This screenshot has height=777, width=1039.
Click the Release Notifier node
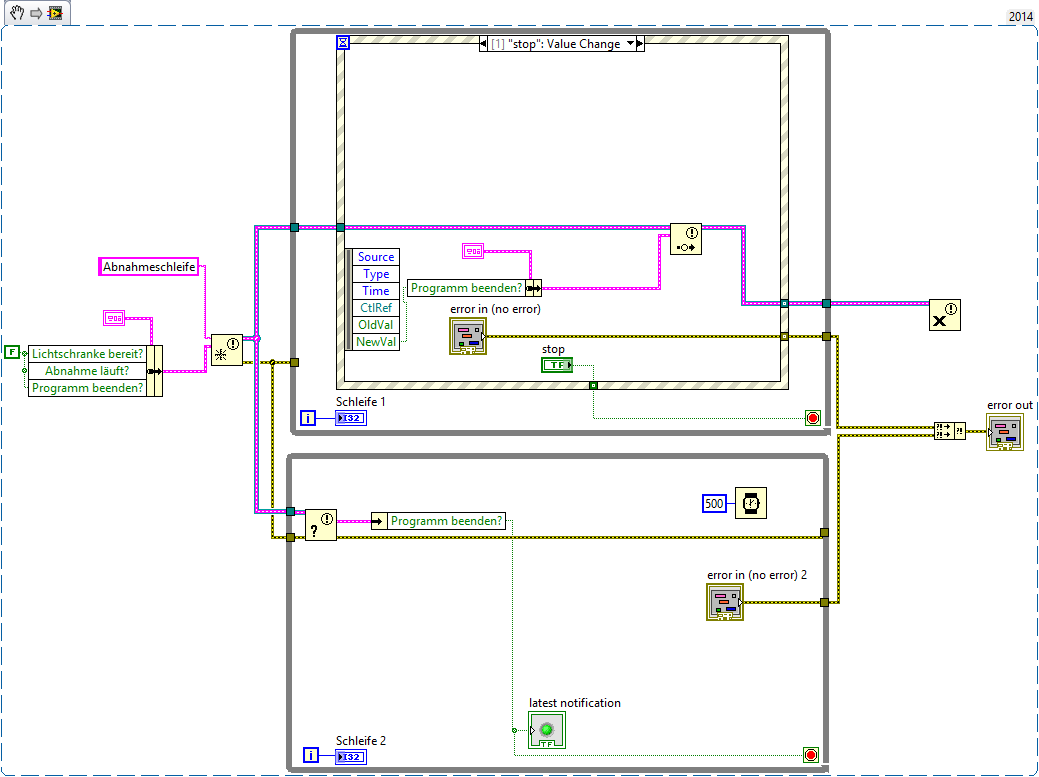[x=945, y=315]
